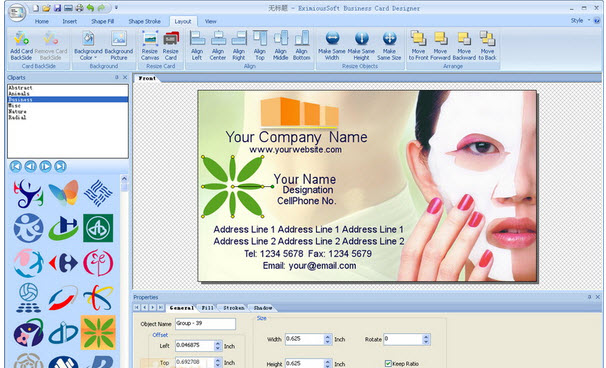Click the Object Name input field
Screen dimensions: 606x368
(x=205, y=324)
